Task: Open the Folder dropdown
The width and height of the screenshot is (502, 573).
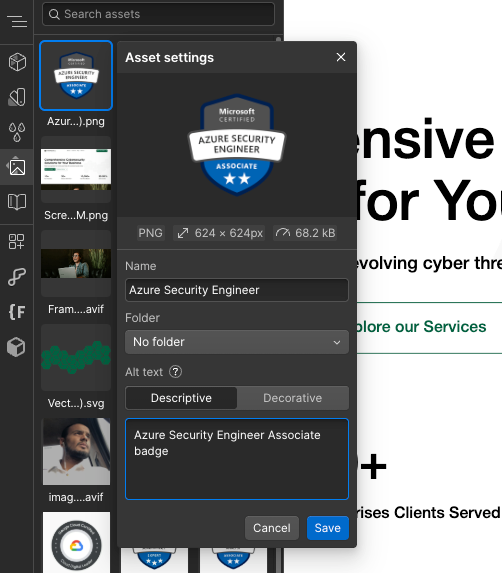Action: 237,342
